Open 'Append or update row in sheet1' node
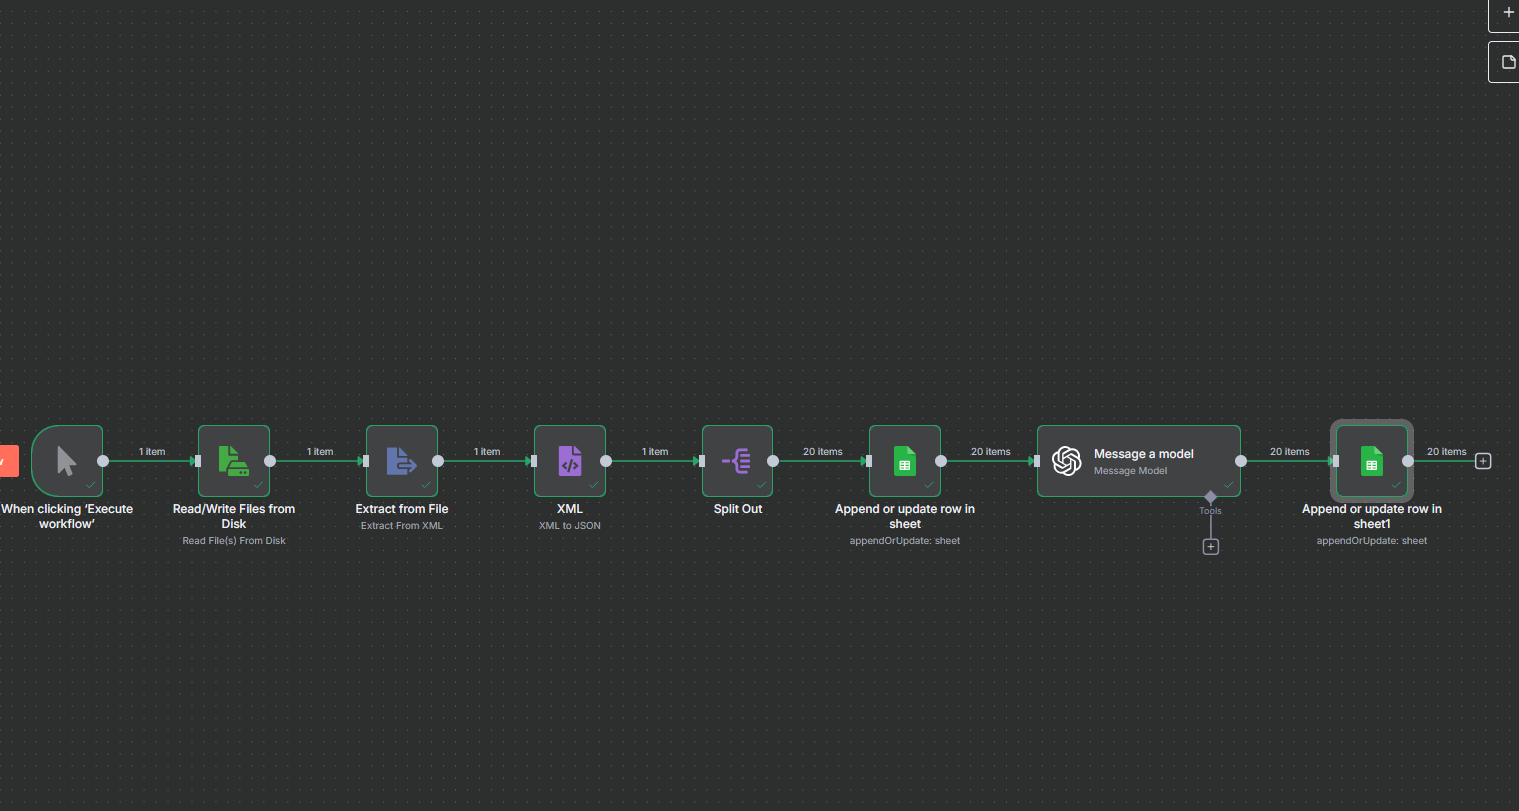The width and height of the screenshot is (1519, 811). 1372,461
